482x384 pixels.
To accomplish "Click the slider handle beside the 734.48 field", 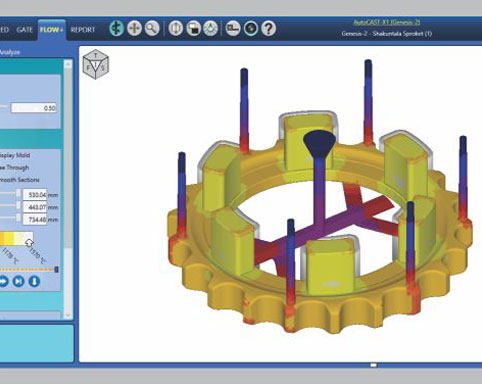I will [x=18, y=218].
